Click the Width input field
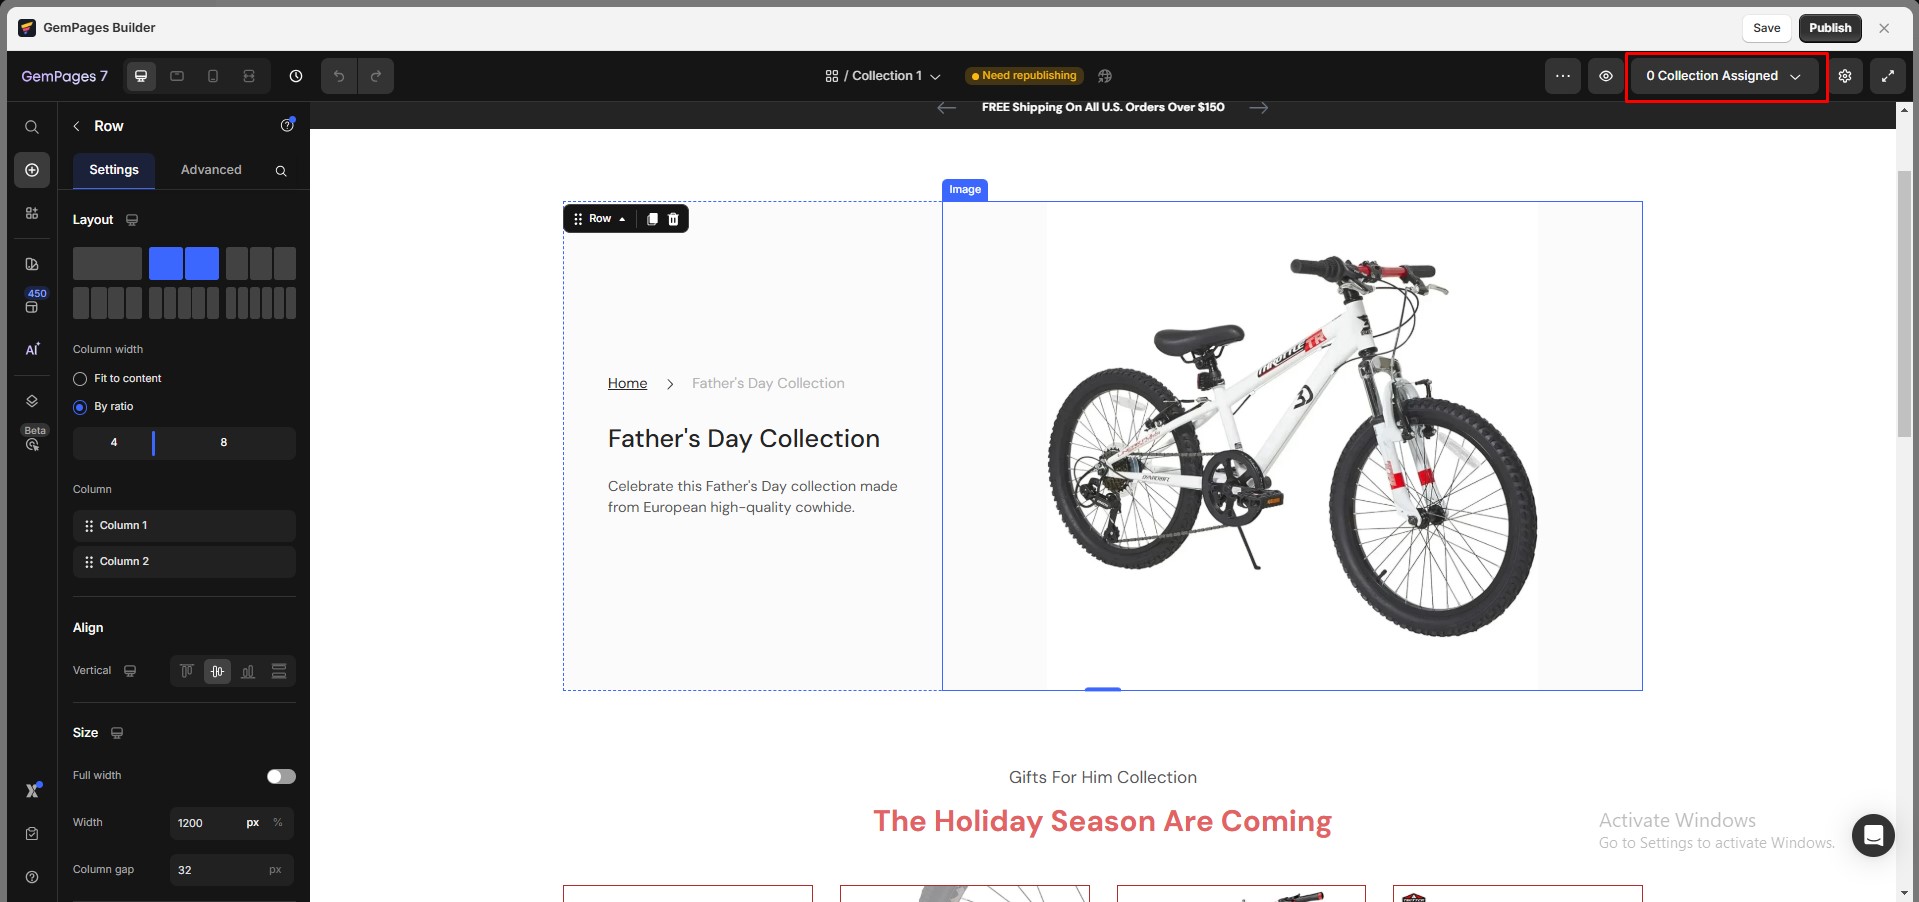1919x902 pixels. click(205, 823)
